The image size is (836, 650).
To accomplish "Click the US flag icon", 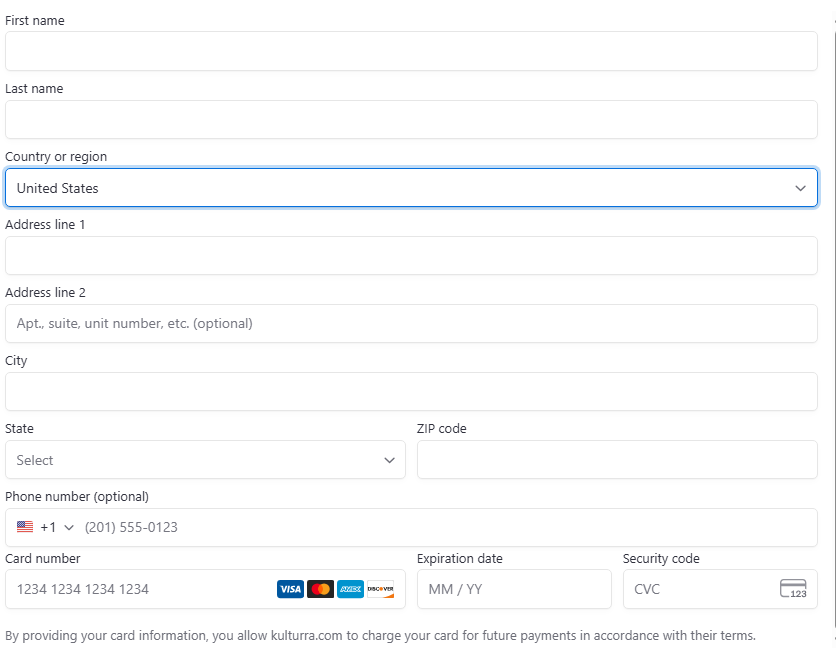I will [x=25, y=527].
